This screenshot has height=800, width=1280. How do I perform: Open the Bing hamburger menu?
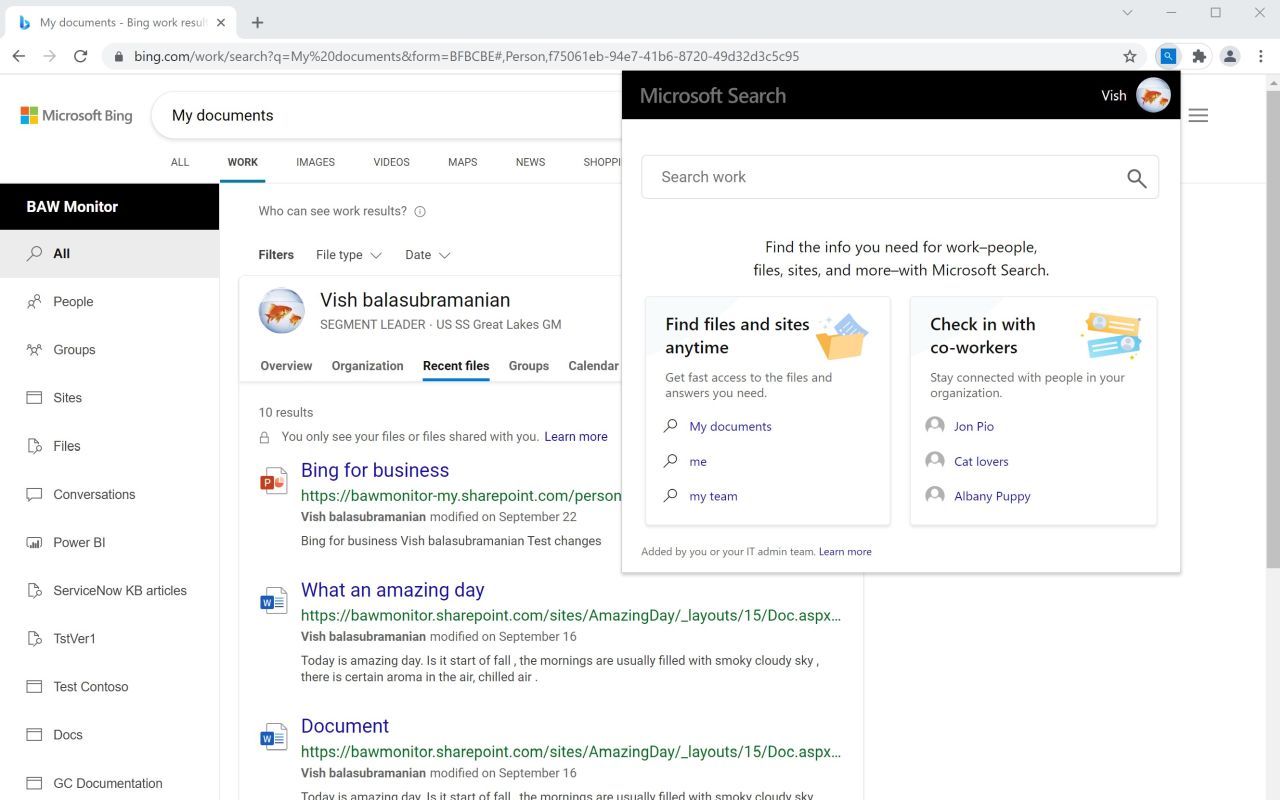pos(1198,115)
